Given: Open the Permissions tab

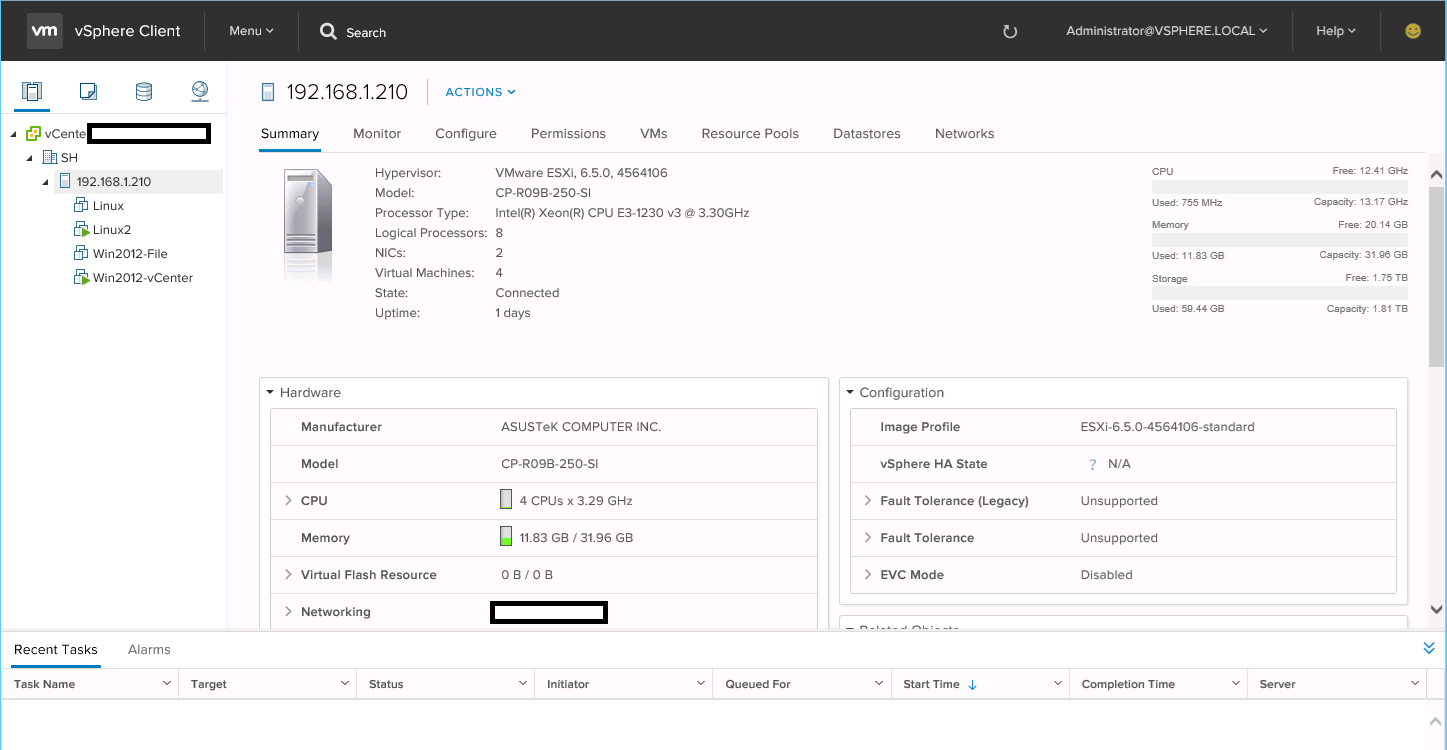Looking at the screenshot, I should tap(568, 133).
